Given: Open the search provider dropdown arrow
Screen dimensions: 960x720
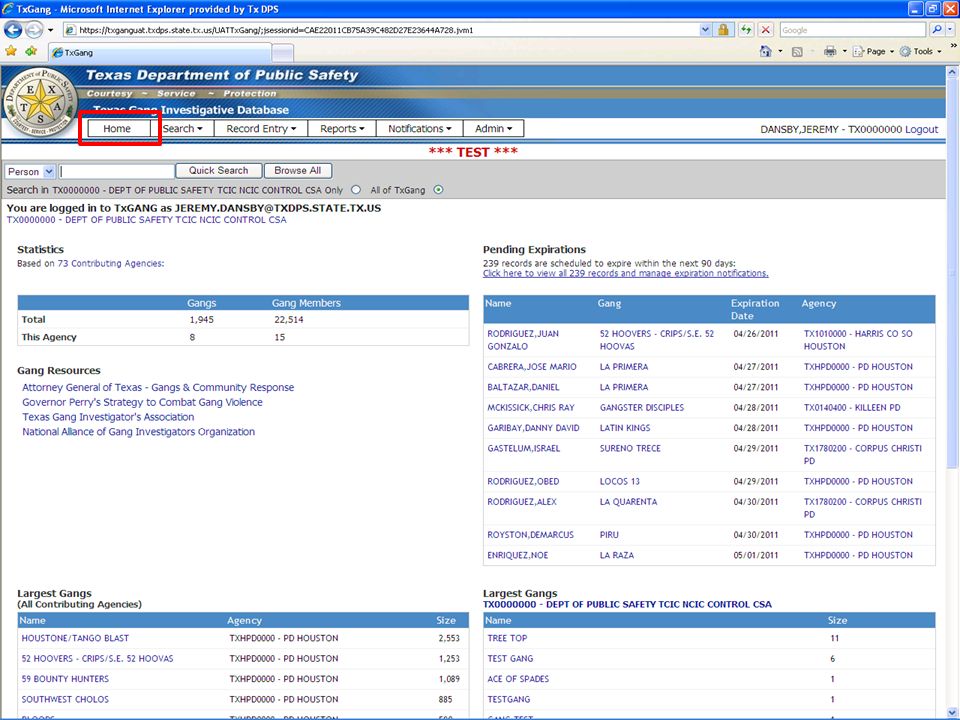Looking at the screenshot, I should [x=950, y=29].
